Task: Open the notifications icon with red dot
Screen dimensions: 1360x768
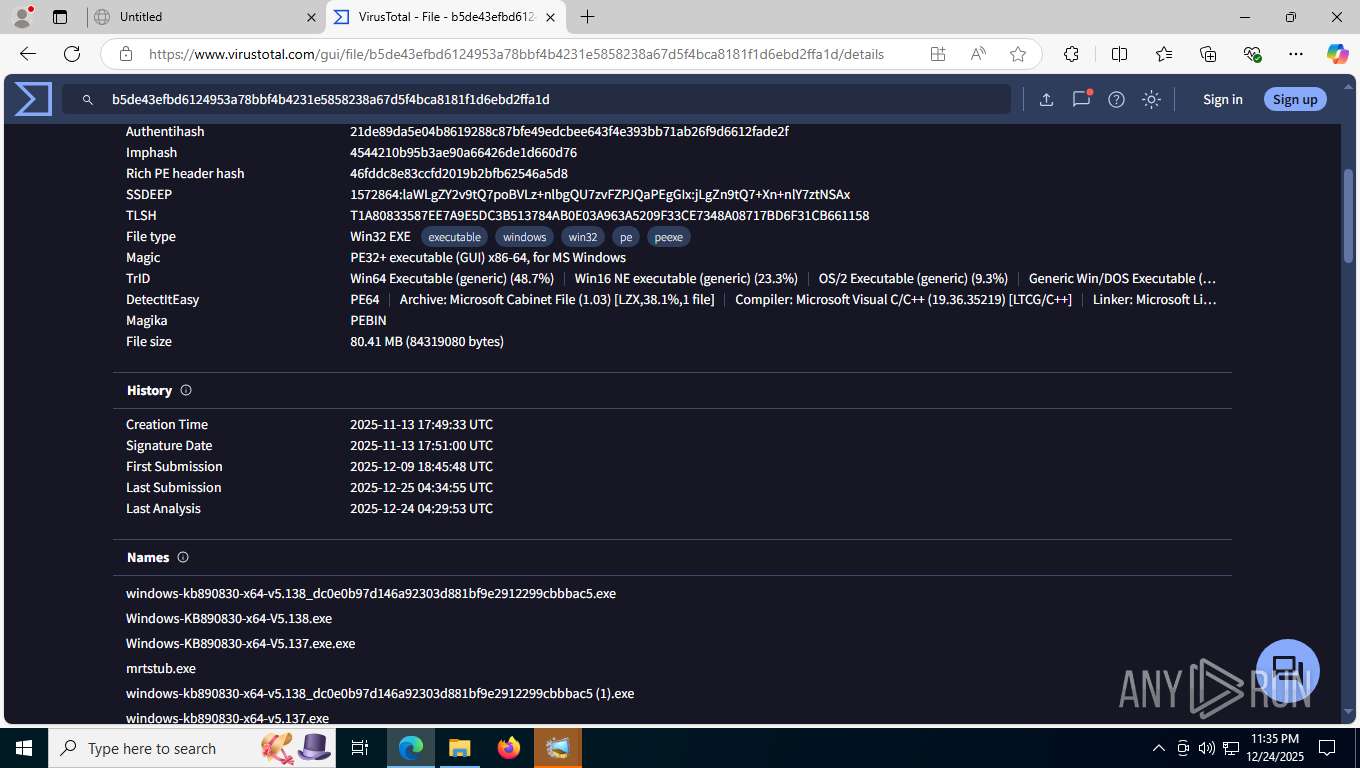Action: point(1081,99)
